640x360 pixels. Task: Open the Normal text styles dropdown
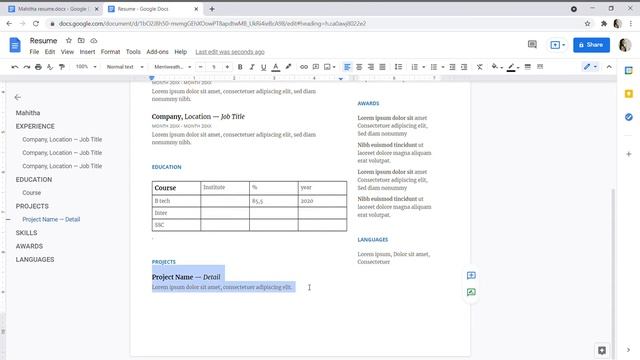point(125,67)
